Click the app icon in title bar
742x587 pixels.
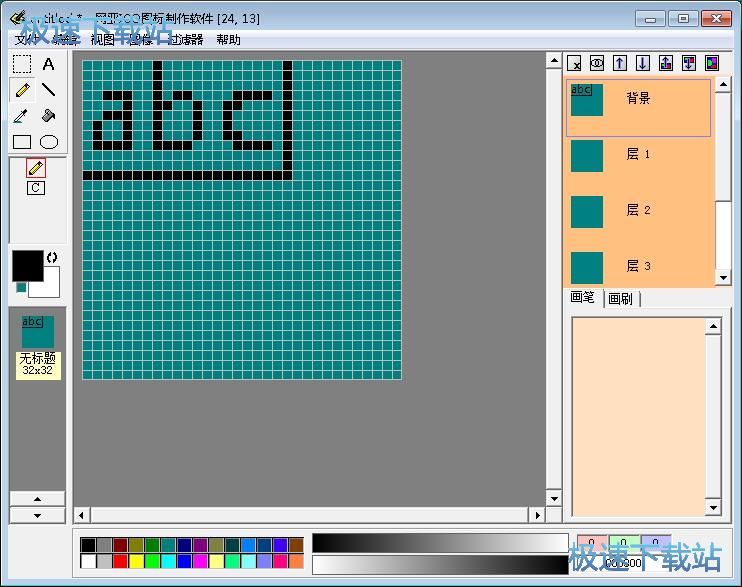(x=18, y=18)
